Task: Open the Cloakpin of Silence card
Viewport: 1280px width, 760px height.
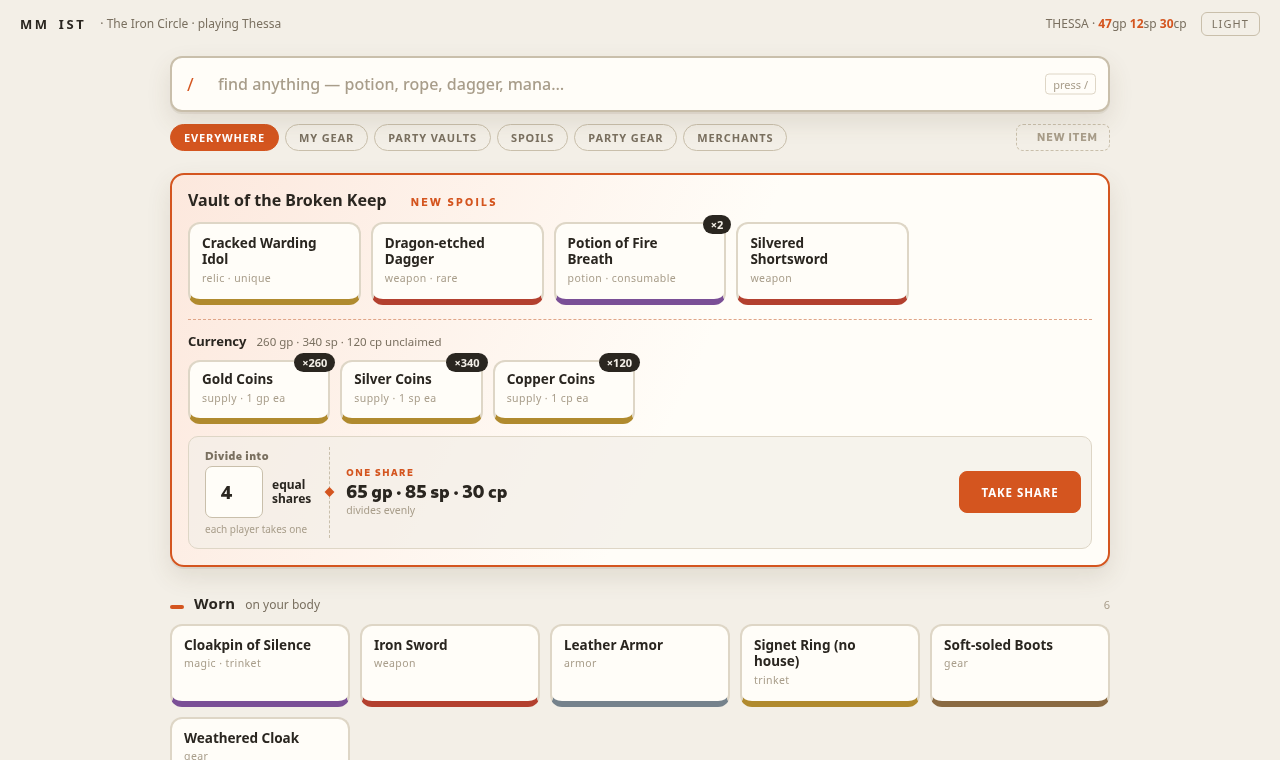Action: click(260, 665)
